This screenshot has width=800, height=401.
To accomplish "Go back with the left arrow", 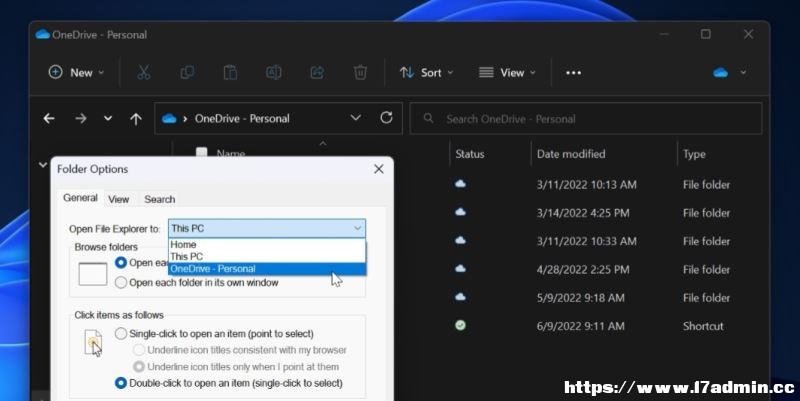I will point(49,118).
